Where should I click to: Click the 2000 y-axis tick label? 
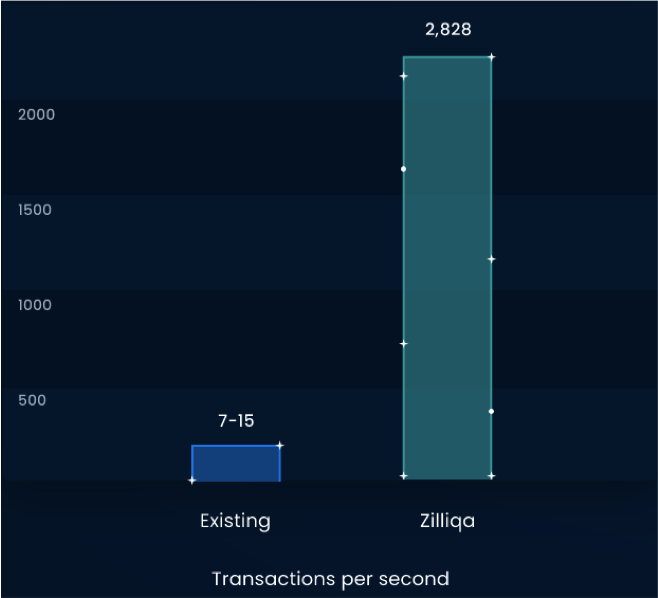pos(37,115)
